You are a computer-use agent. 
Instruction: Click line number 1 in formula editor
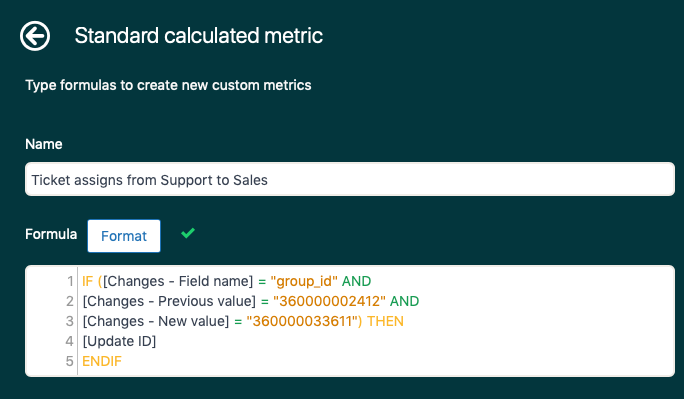pyautogui.click(x=70, y=281)
